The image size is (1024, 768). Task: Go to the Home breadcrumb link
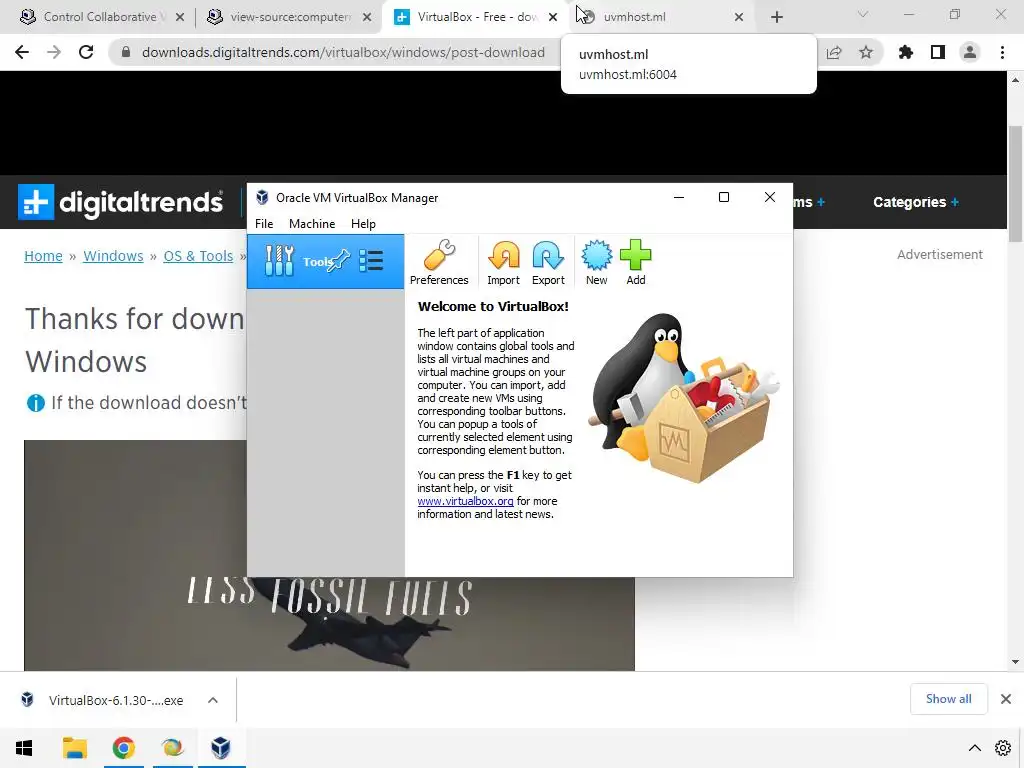tap(43, 256)
